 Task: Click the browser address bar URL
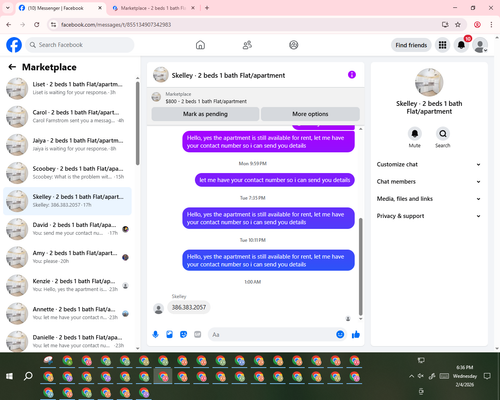point(116,25)
